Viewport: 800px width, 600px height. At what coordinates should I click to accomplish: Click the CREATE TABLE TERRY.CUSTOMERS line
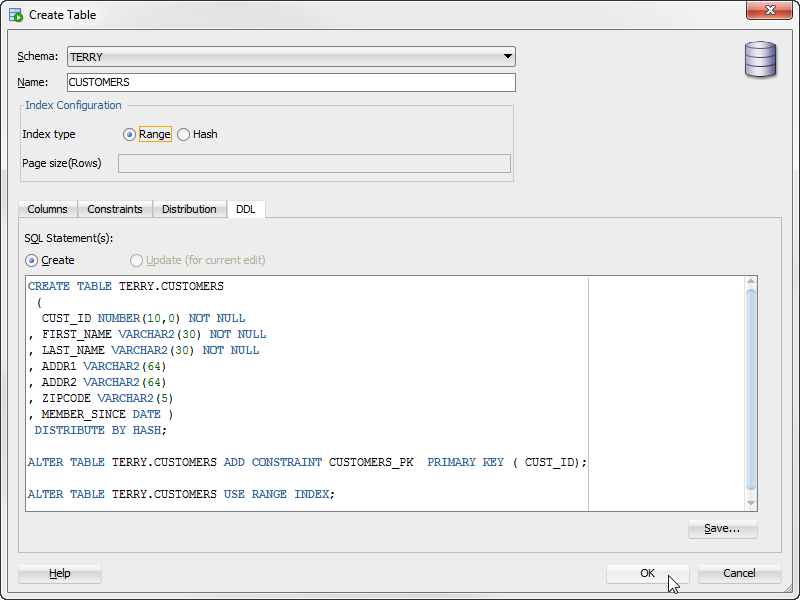[x=126, y=286]
